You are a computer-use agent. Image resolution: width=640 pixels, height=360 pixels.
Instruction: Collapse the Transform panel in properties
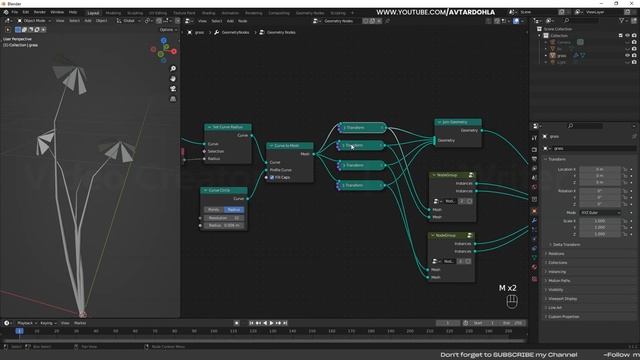tap(557, 159)
